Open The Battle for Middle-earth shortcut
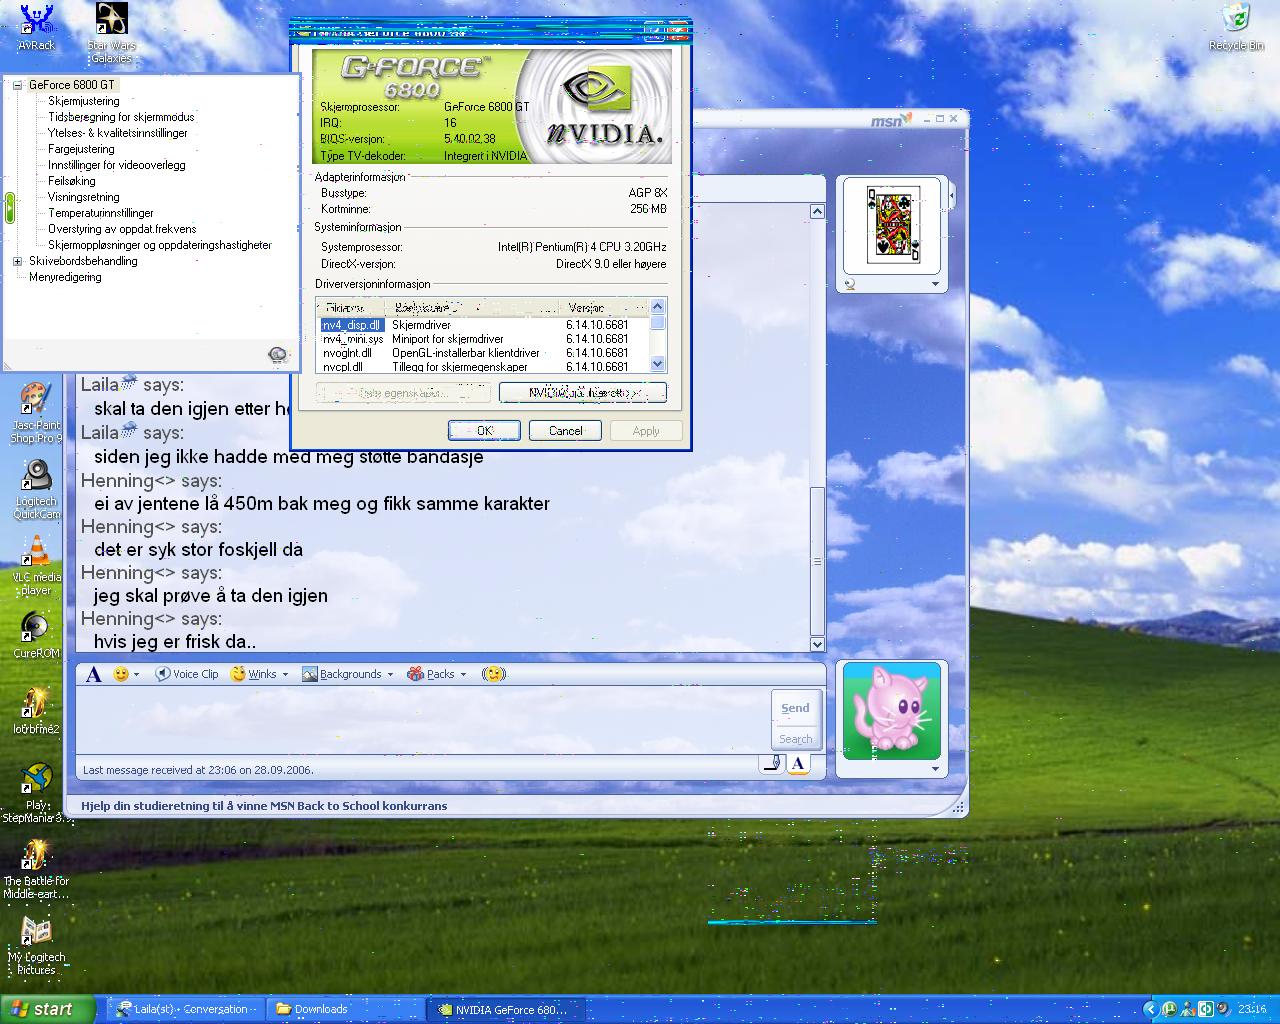 pos(36,869)
